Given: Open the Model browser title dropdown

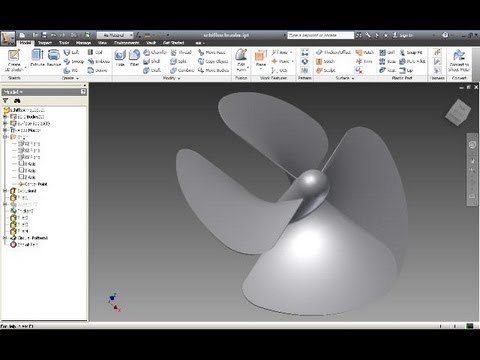Looking at the screenshot, I should tap(14, 92).
